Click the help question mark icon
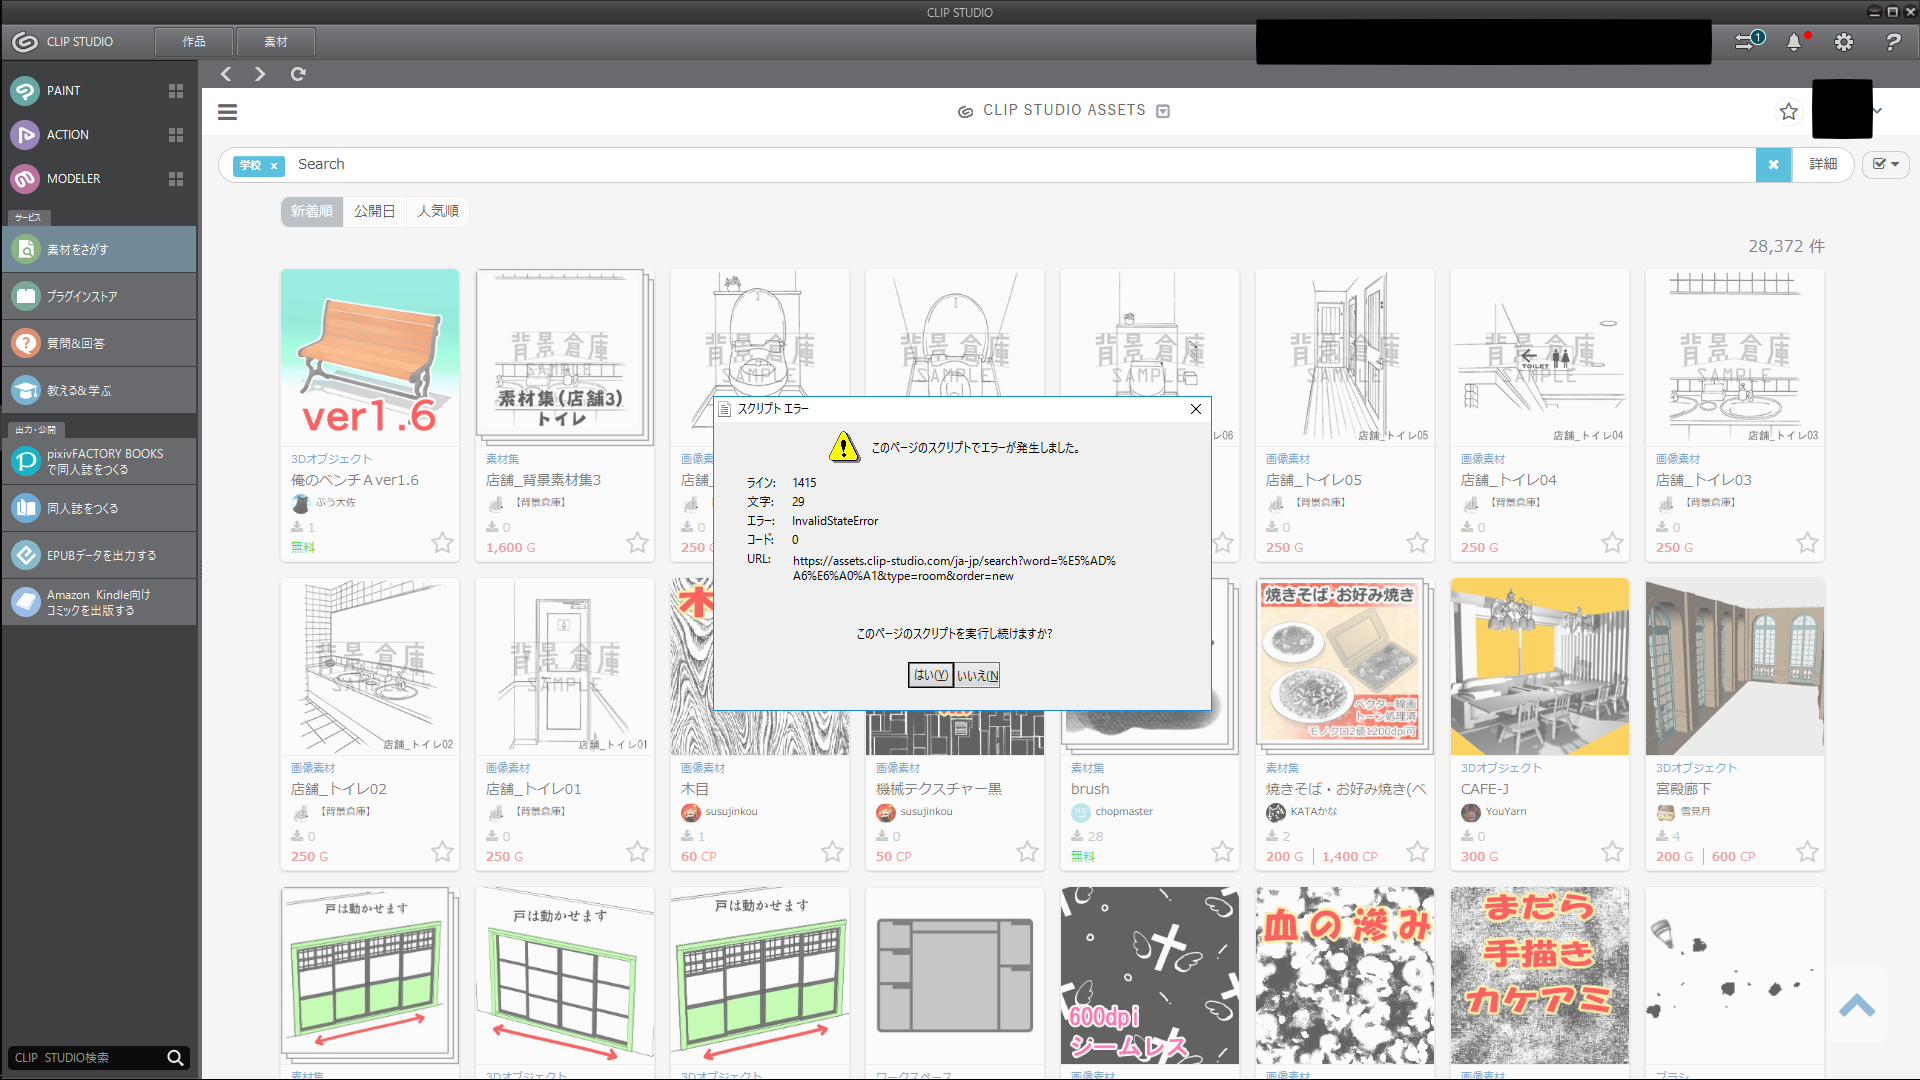 1892,42
